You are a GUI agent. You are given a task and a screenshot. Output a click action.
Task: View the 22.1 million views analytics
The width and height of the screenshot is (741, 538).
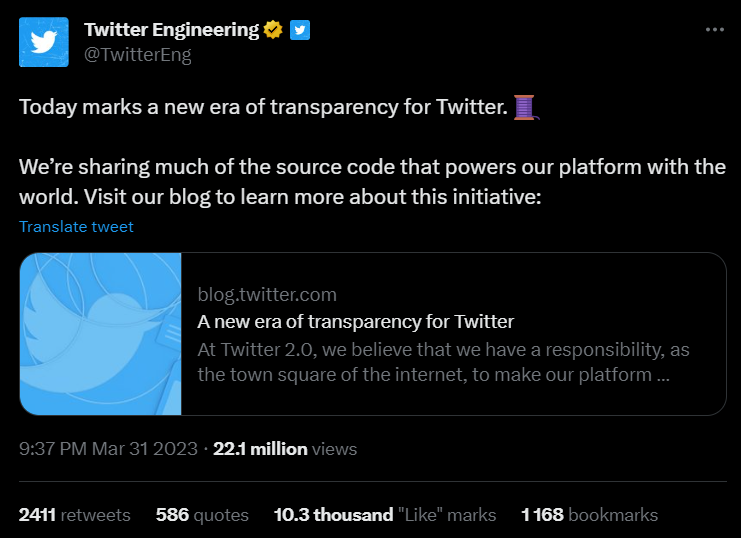pos(285,449)
